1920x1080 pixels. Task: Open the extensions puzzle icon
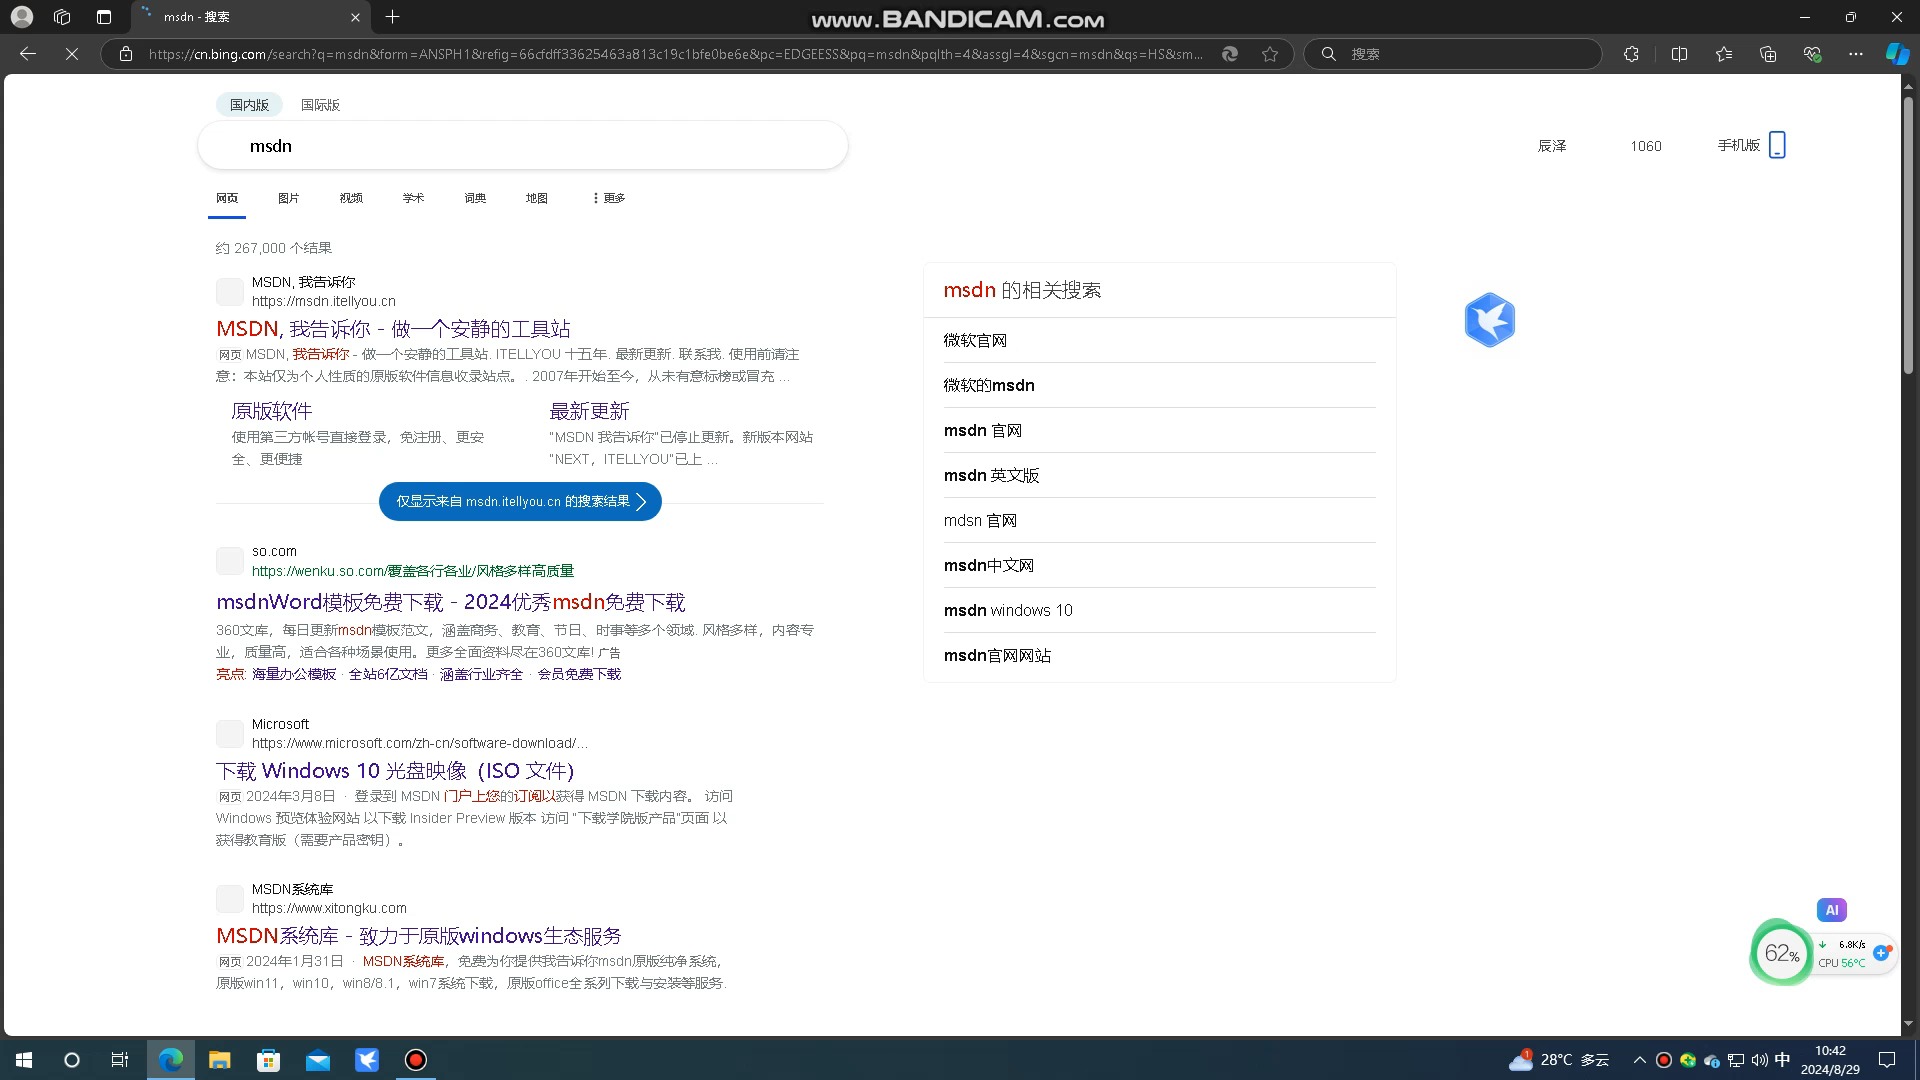(x=1631, y=54)
